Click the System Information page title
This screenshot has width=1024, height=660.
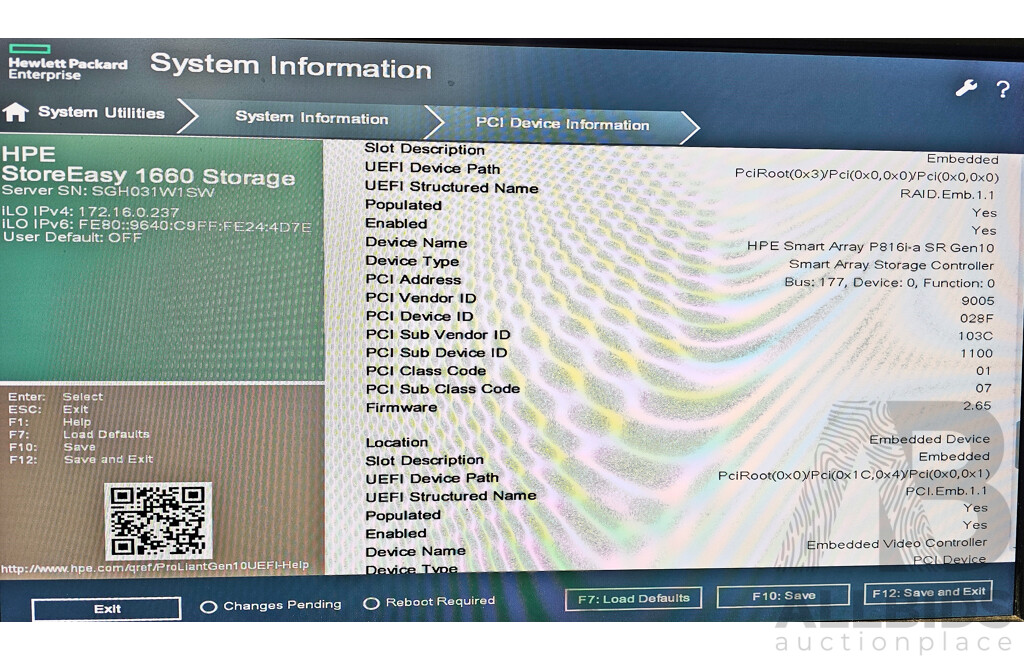tap(291, 66)
